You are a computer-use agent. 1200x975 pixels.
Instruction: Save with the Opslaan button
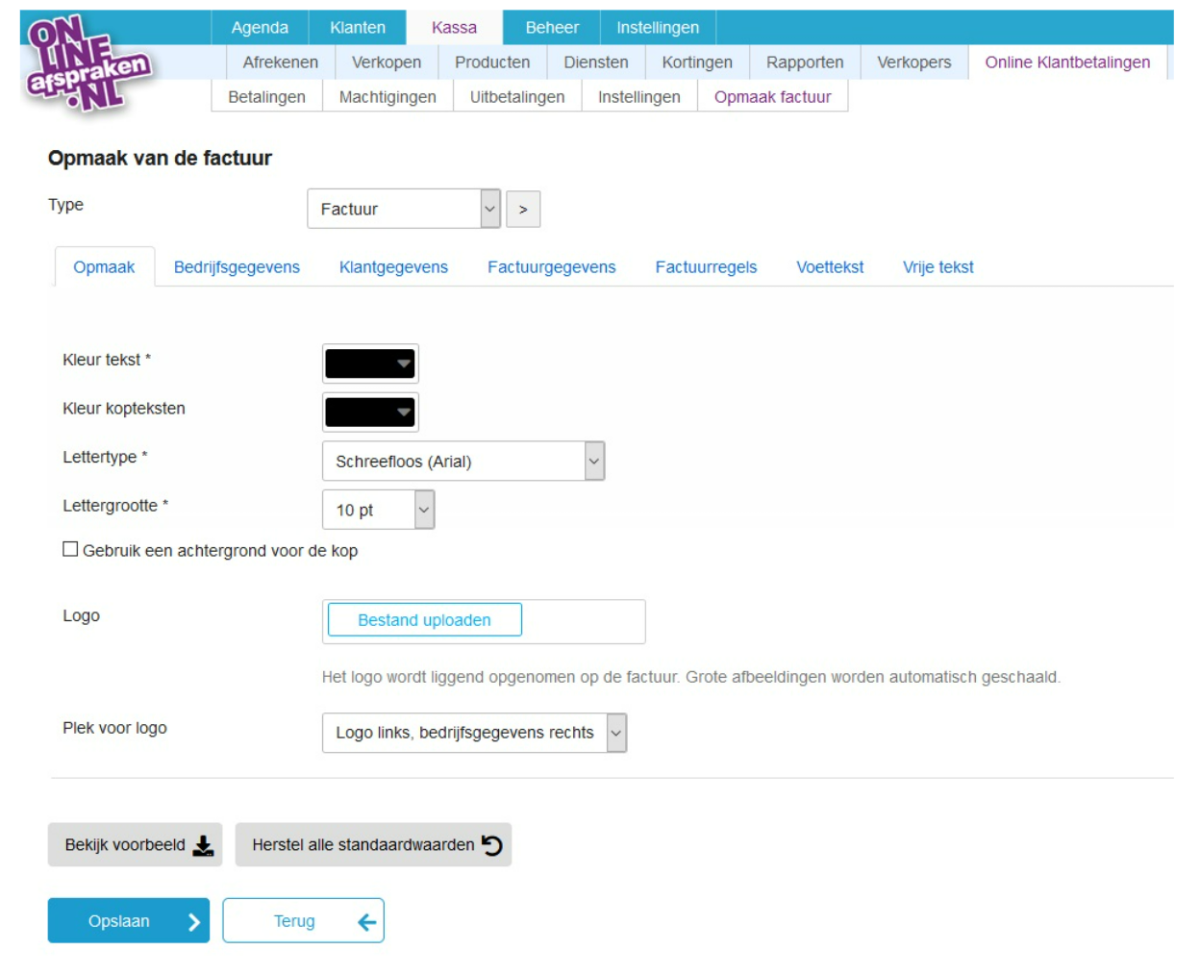[x=129, y=921]
